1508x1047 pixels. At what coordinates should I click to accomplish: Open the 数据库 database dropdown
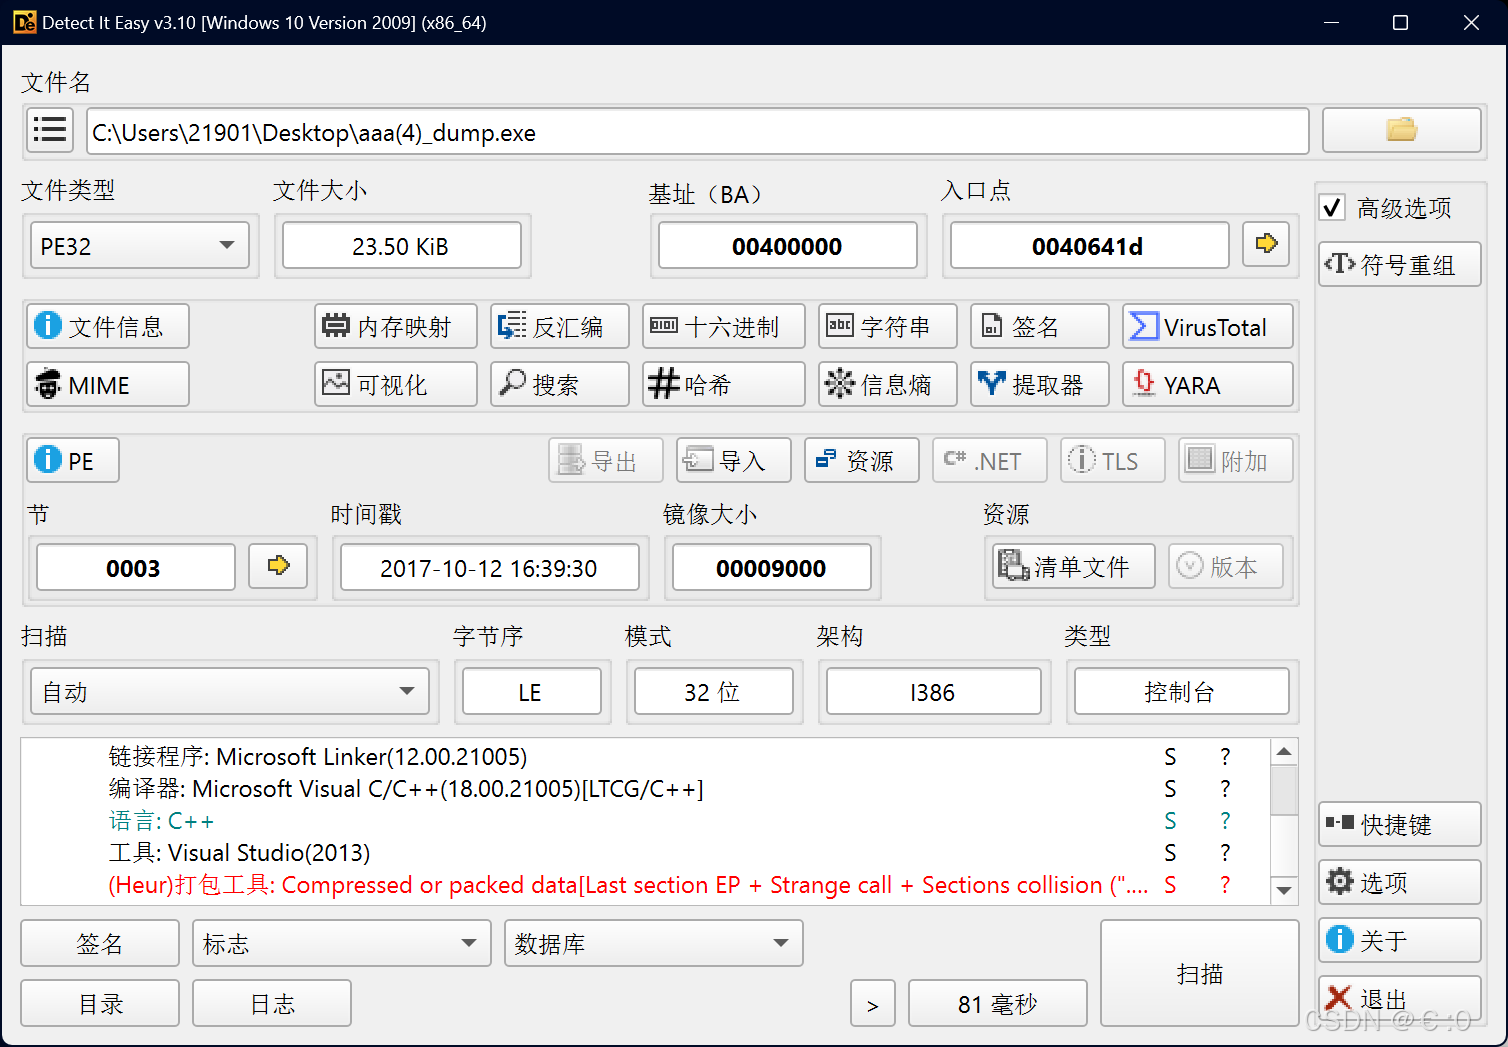tap(652, 943)
